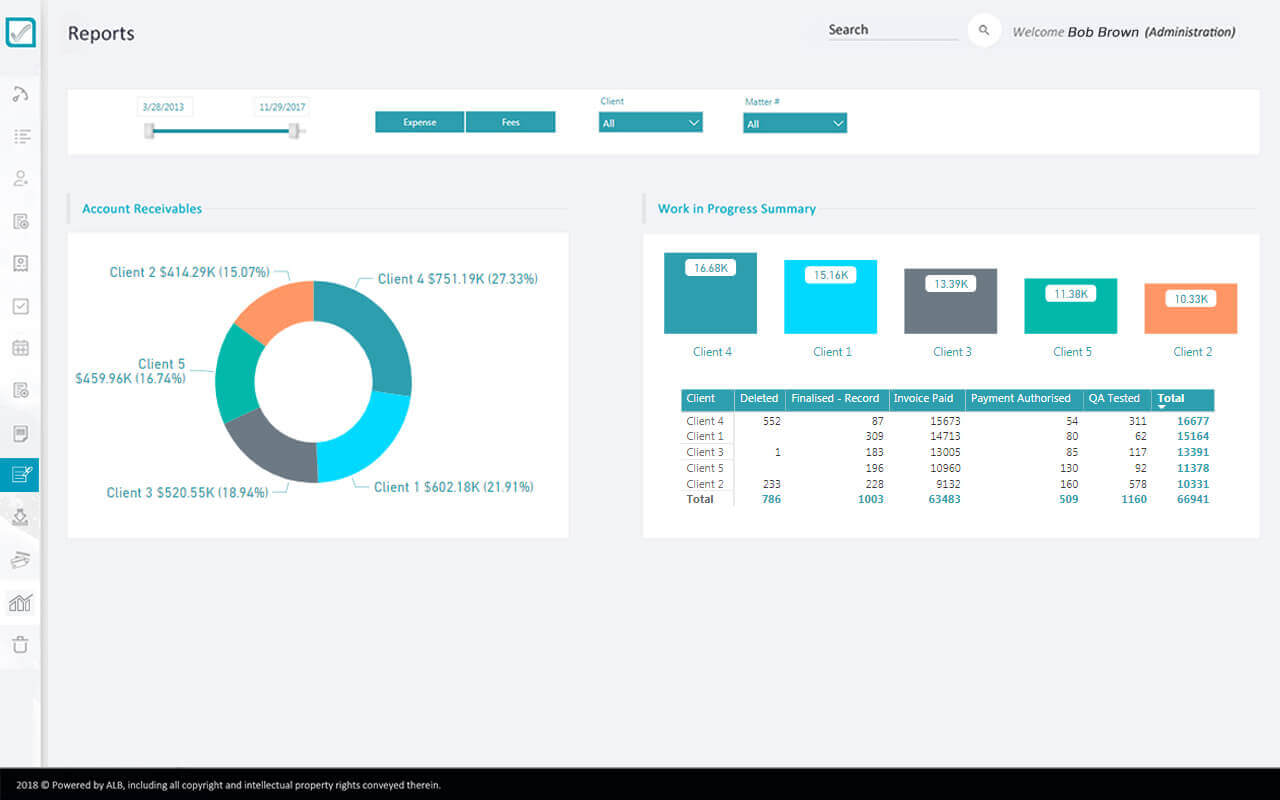Click the magnifier search button

pyautogui.click(x=984, y=31)
